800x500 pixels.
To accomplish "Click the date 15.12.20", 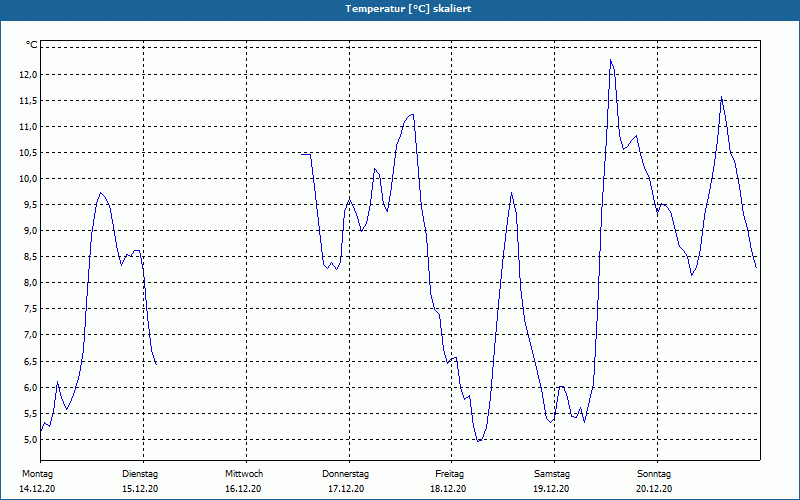I will pyautogui.click(x=140, y=489).
